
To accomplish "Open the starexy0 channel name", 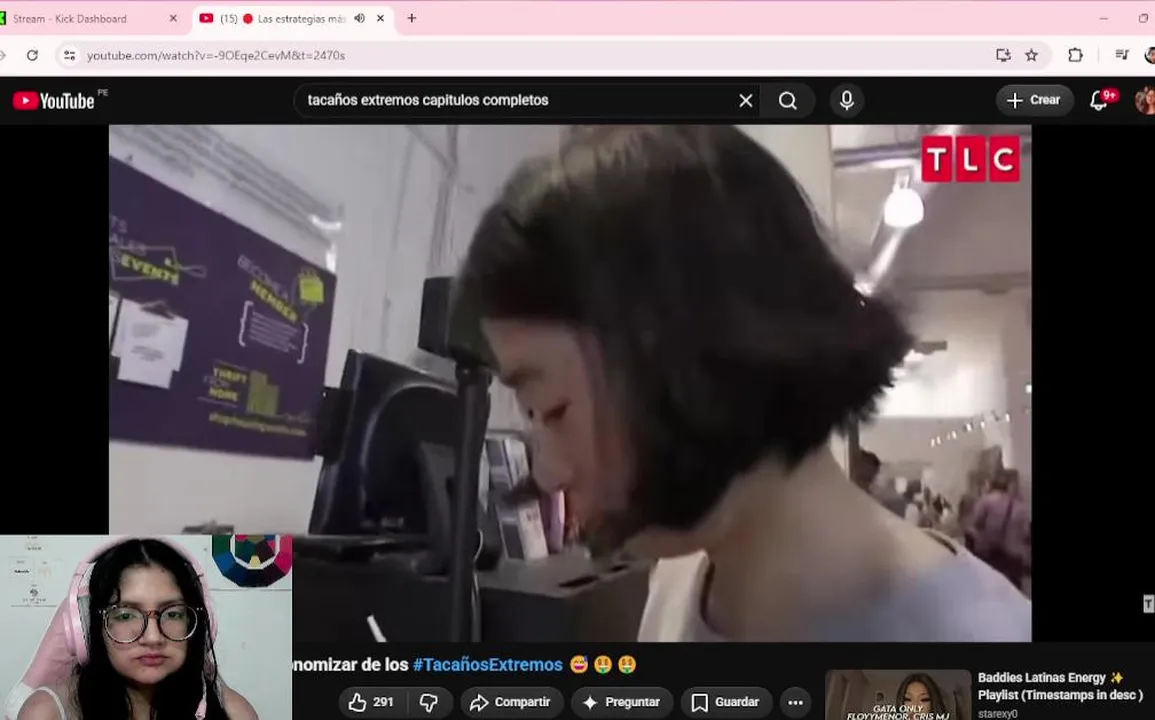I will [x=997, y=713].
